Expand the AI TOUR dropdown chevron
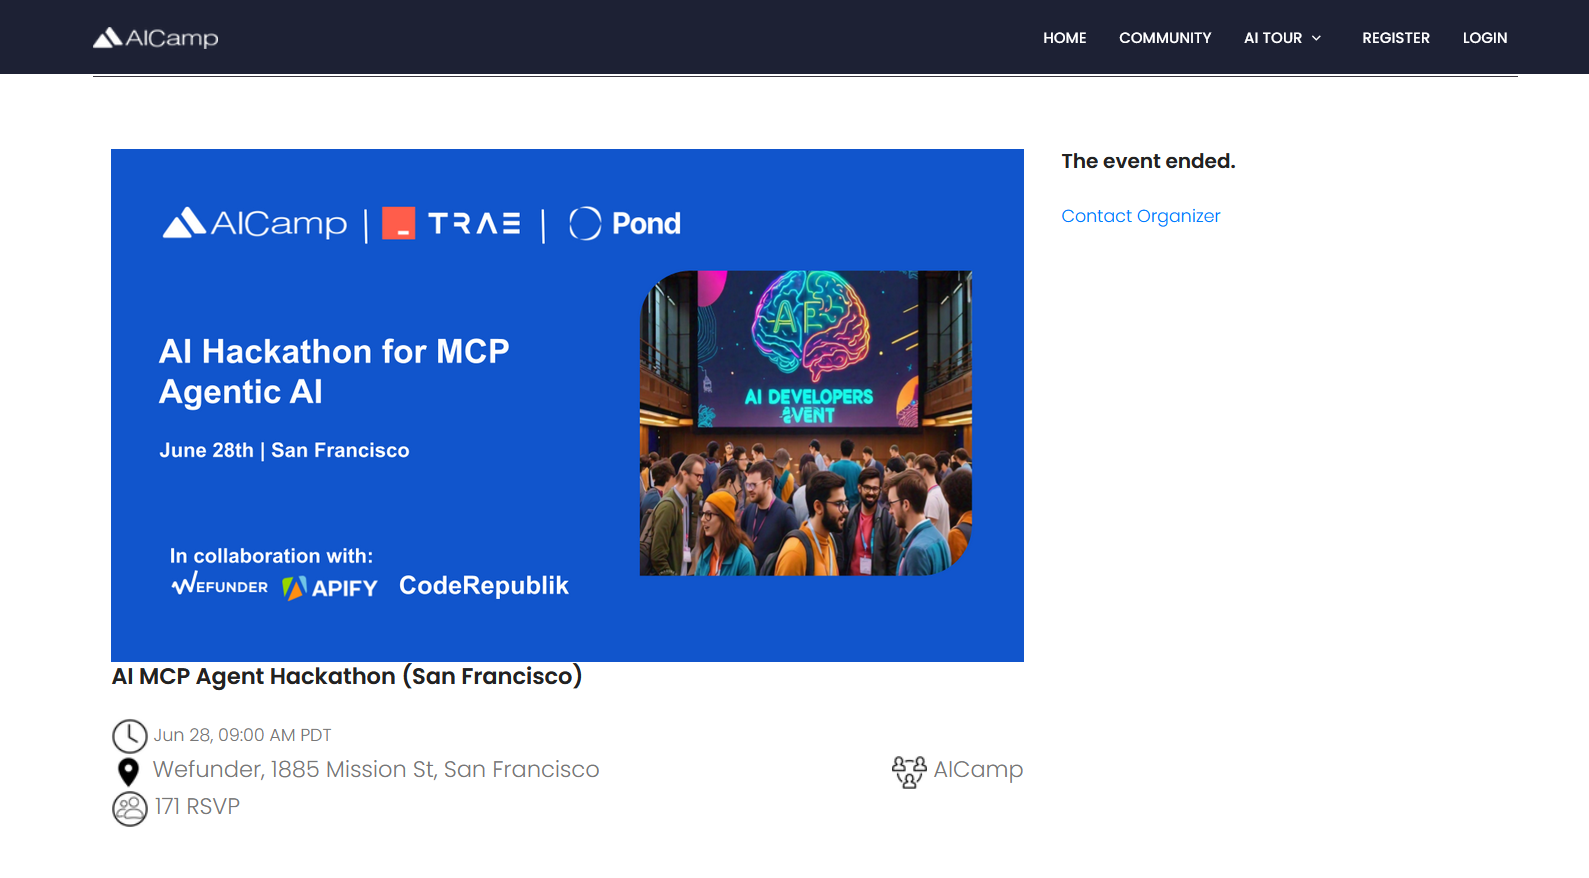Image resolution: width=1589 pixels, height=878 pixels. 1316,38
